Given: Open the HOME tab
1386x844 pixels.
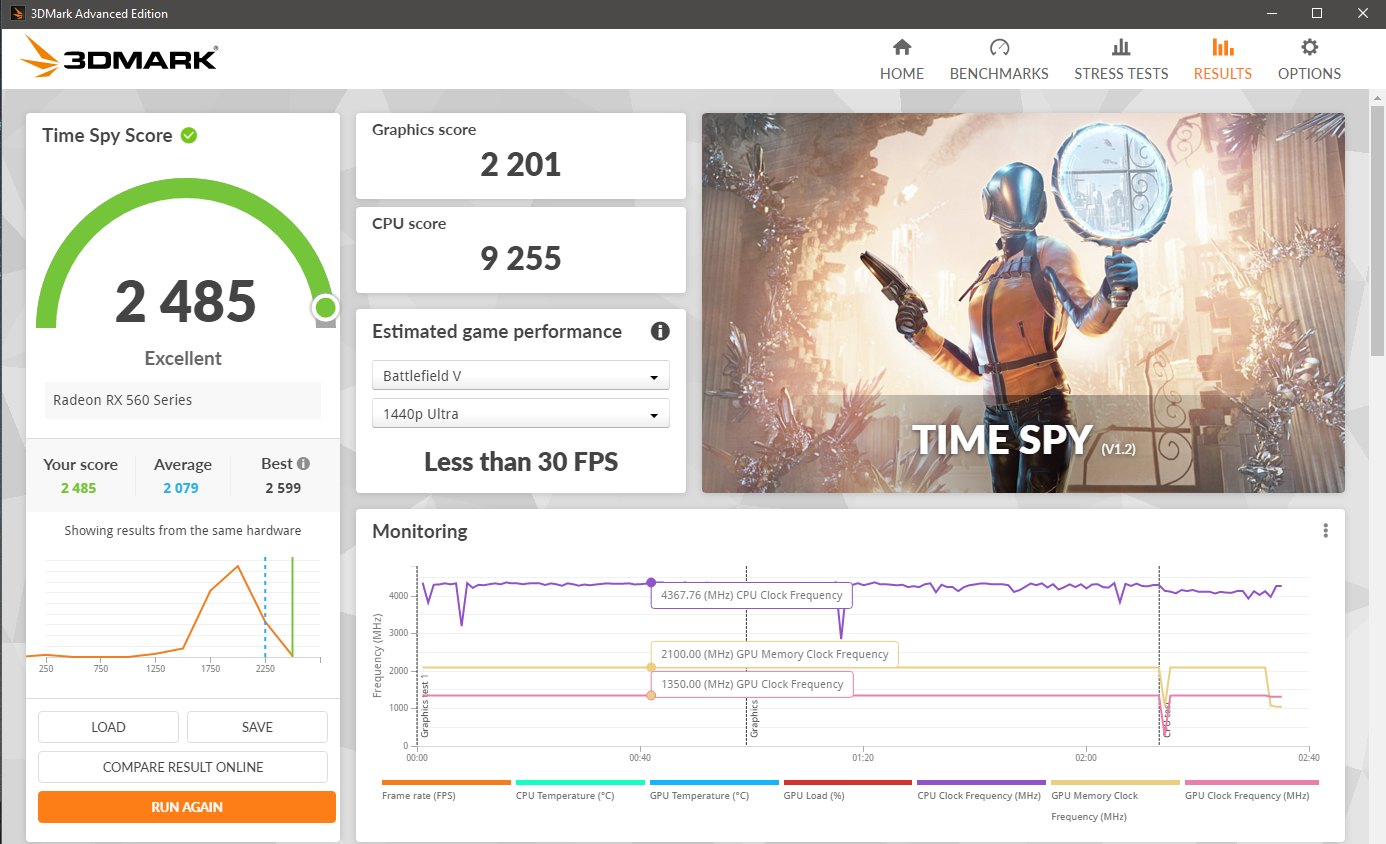Looking at the screenshot, I should click(x=902, y=60).
